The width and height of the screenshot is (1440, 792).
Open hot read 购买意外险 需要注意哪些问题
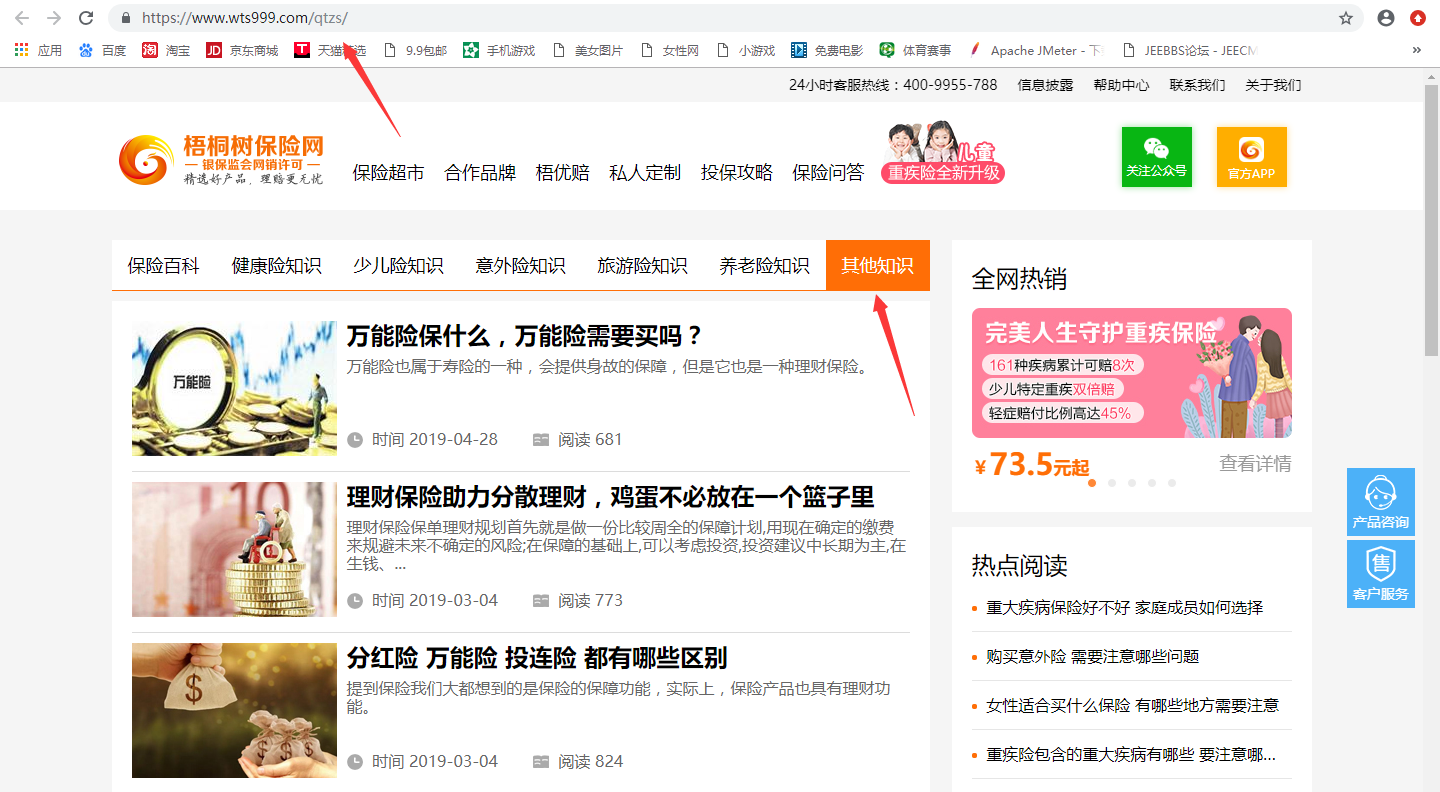click(x=1092, y=657)
